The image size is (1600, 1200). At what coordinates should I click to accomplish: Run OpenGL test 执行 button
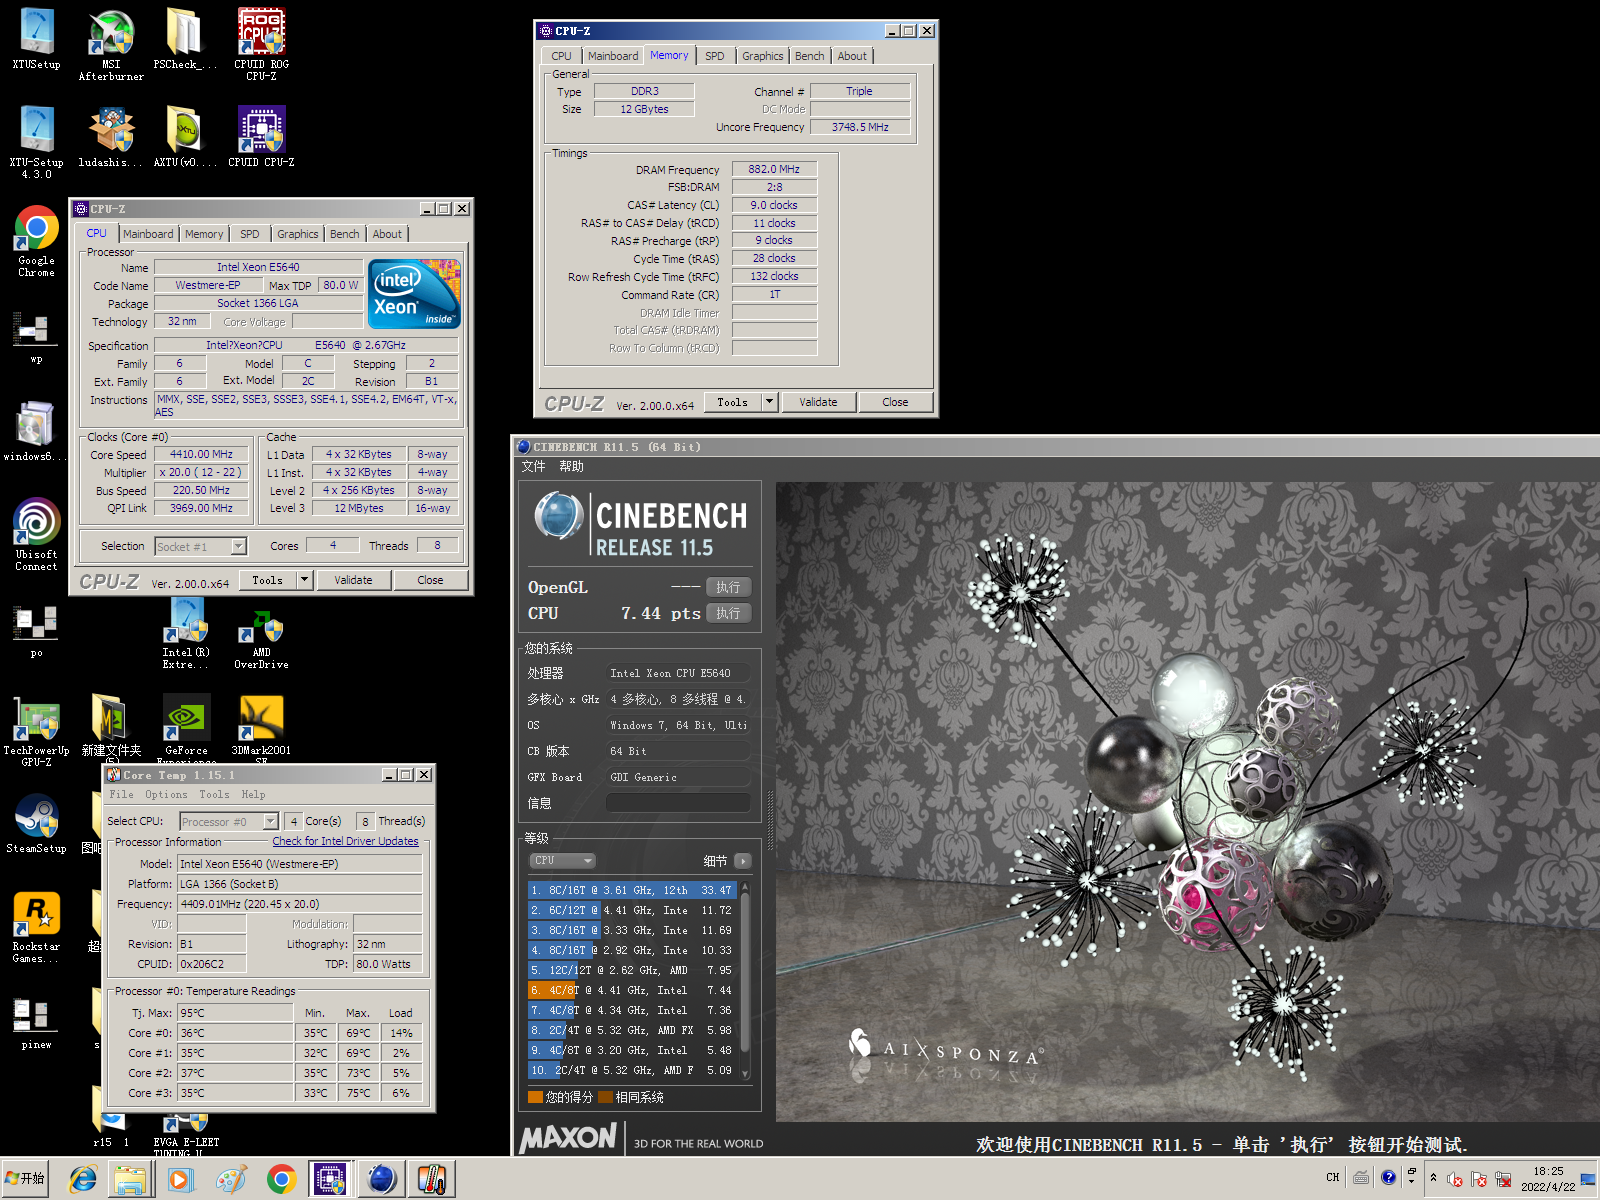[728, 587]
